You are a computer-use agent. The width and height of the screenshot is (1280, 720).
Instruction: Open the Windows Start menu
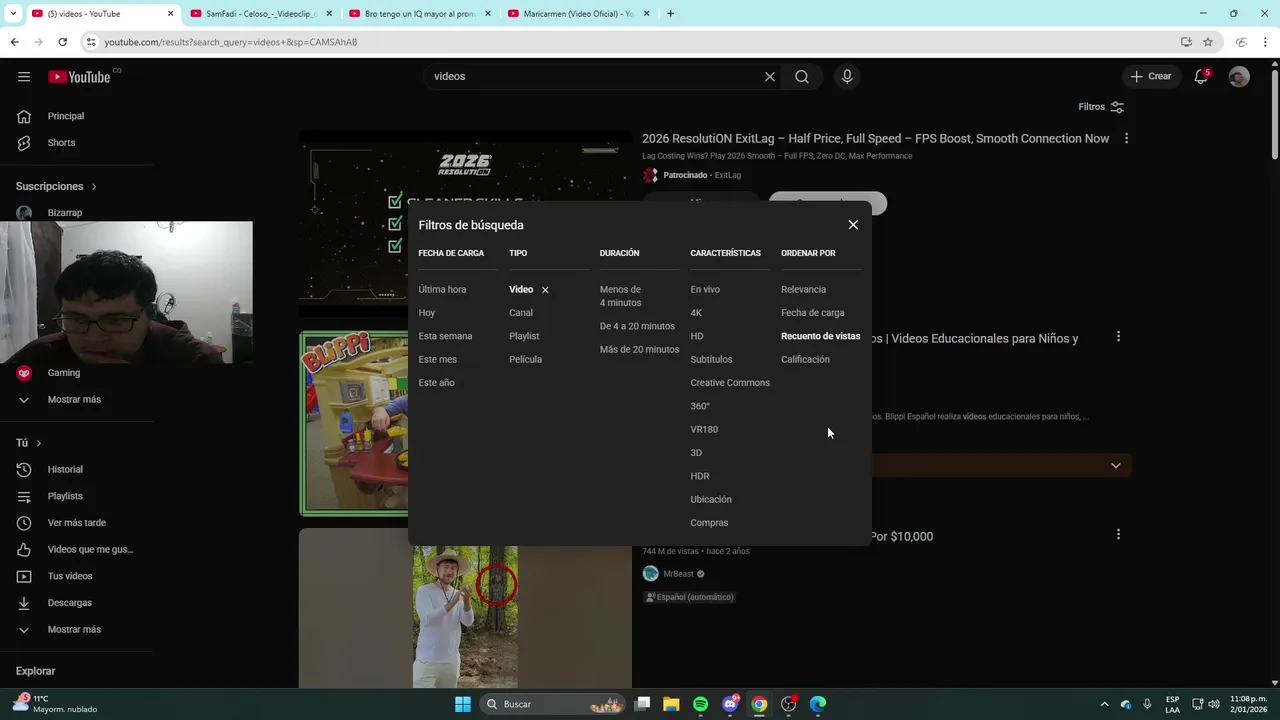click(462, 704)
